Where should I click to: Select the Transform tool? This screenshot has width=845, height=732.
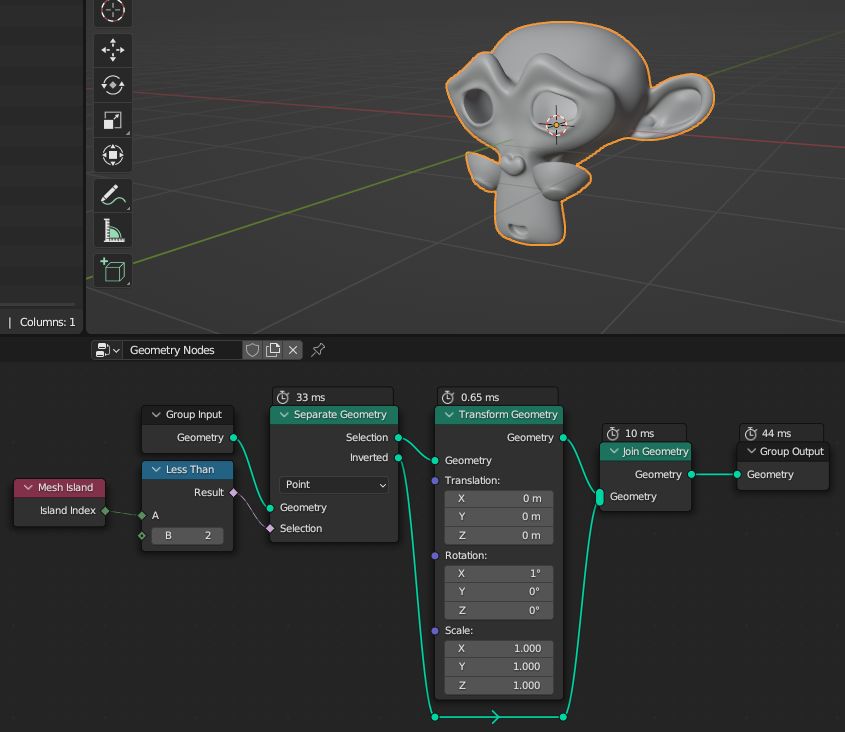pyautogui.click(x=113, y=155)
